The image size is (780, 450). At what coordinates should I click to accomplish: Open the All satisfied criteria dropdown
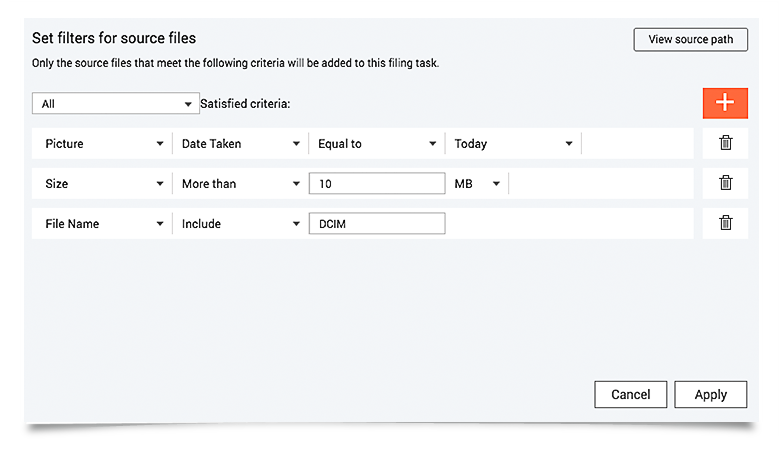[x=116, y=103]
